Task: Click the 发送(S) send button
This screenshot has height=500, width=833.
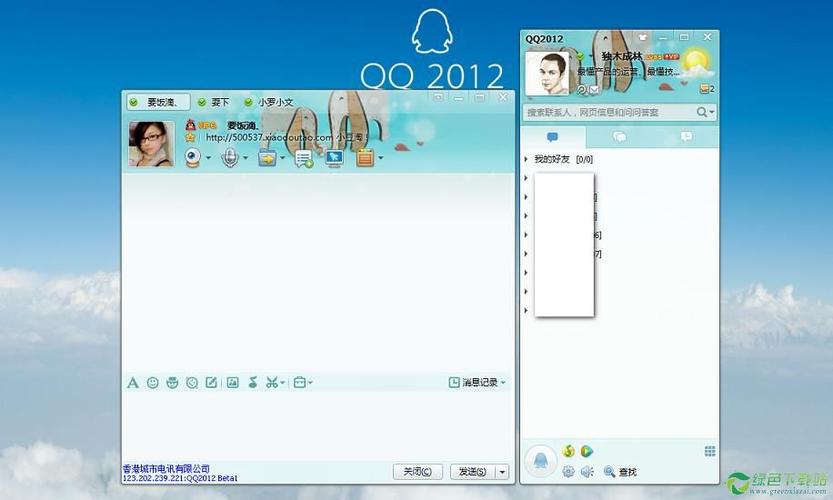Action: (472, 471)
